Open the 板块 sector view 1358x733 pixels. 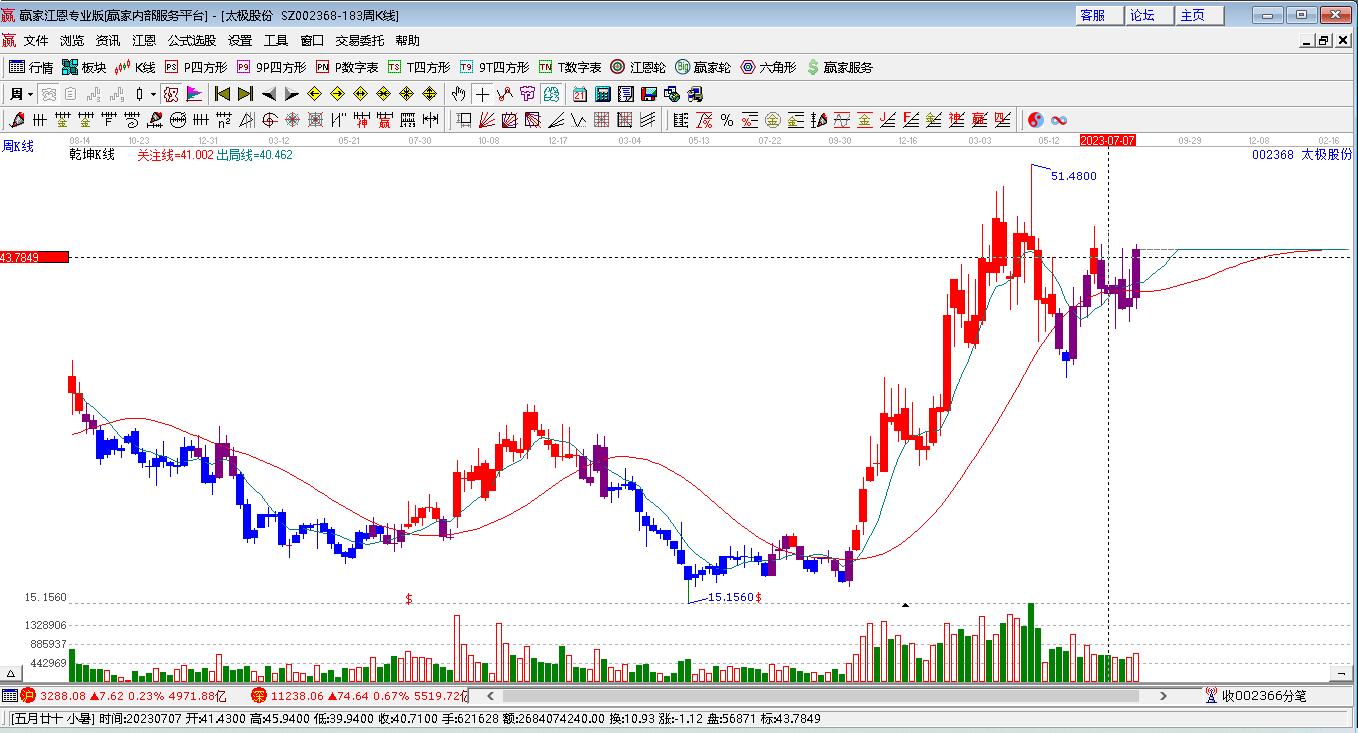[x=84, y=67]
